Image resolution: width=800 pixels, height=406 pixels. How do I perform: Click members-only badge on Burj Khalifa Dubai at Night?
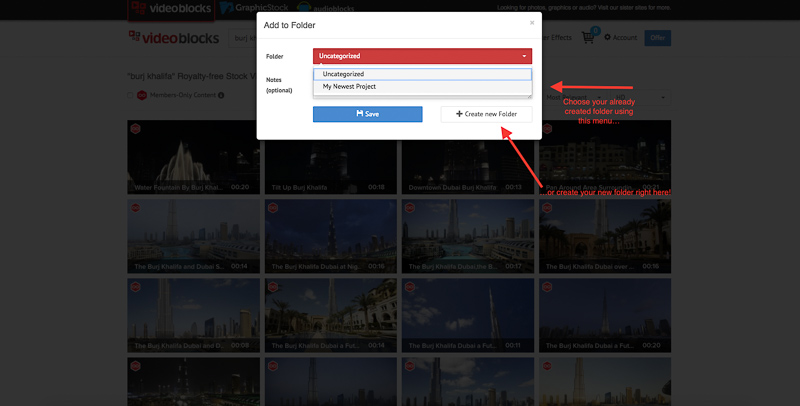tap(273, 208)
